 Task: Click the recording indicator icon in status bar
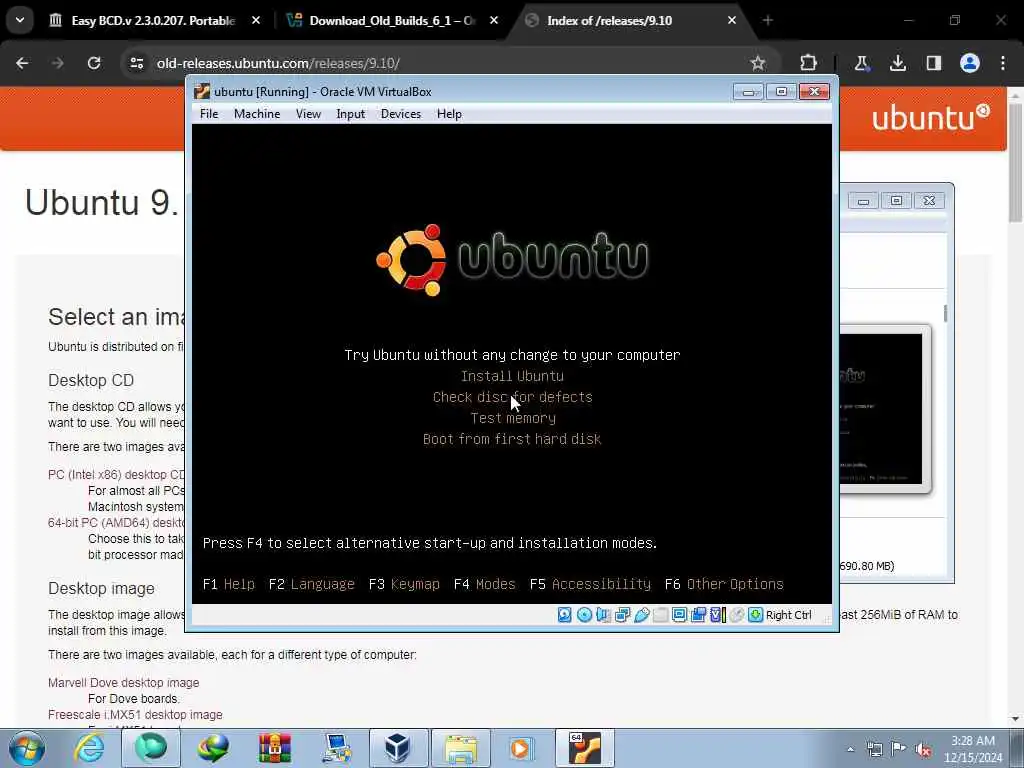(x=698, y=615)
